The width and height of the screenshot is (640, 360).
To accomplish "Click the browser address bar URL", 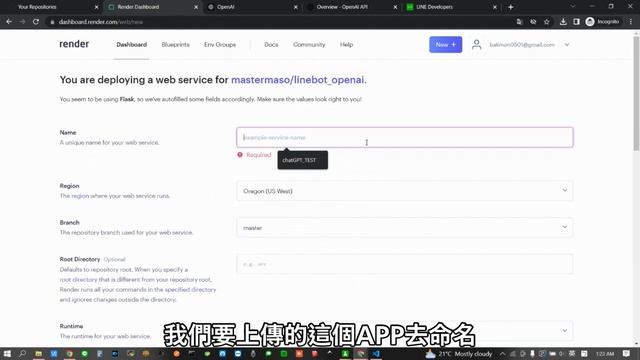I will click(x=101, y=22).
